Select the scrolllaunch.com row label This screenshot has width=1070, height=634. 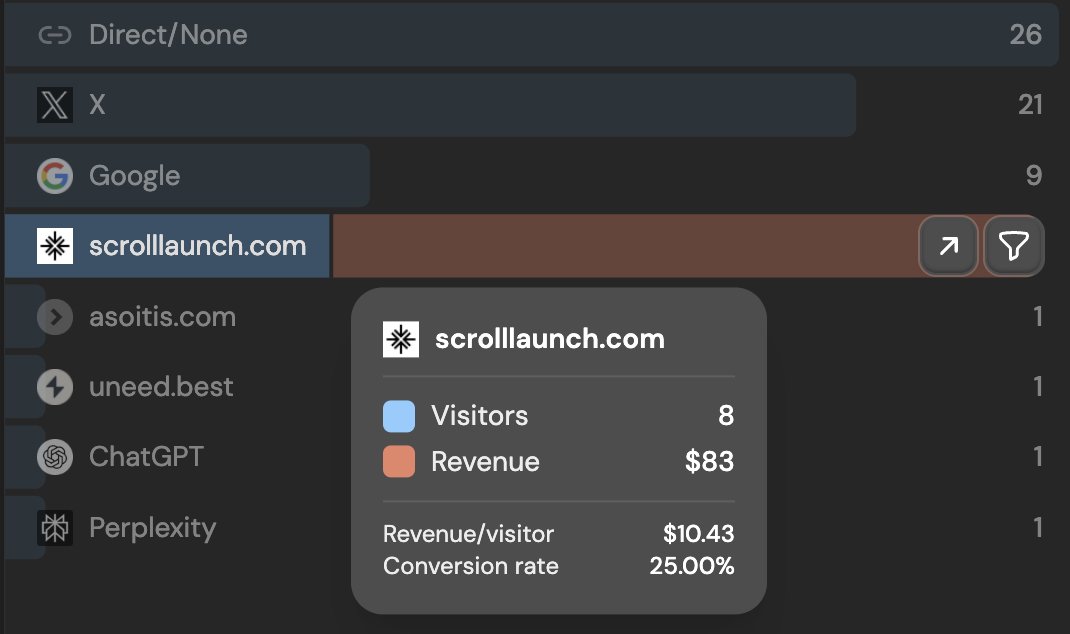[x=197, y=246]
